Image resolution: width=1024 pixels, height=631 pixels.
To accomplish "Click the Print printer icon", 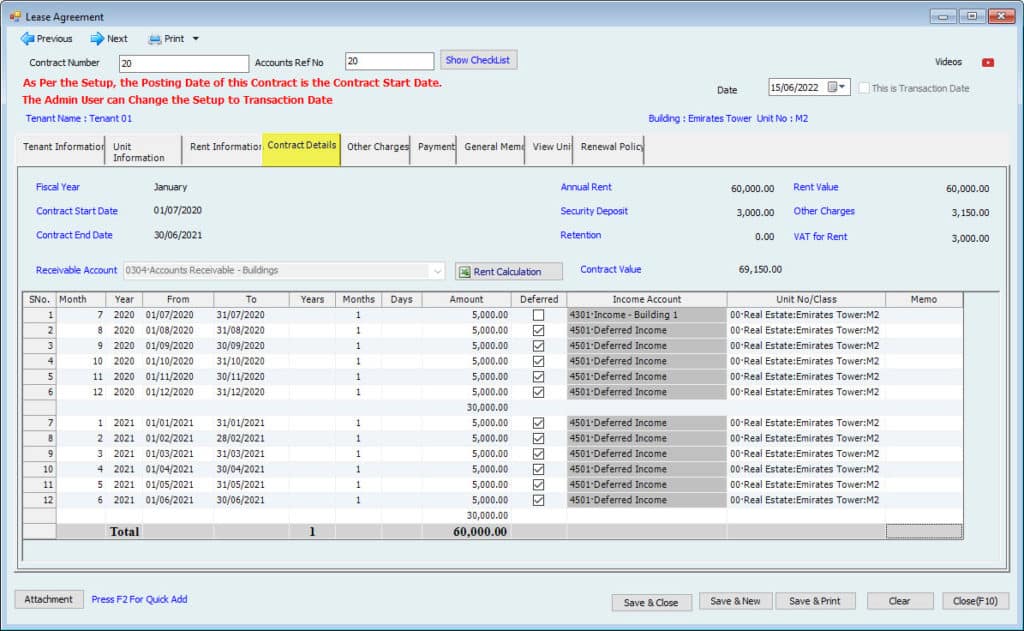I will pos(155,39).
